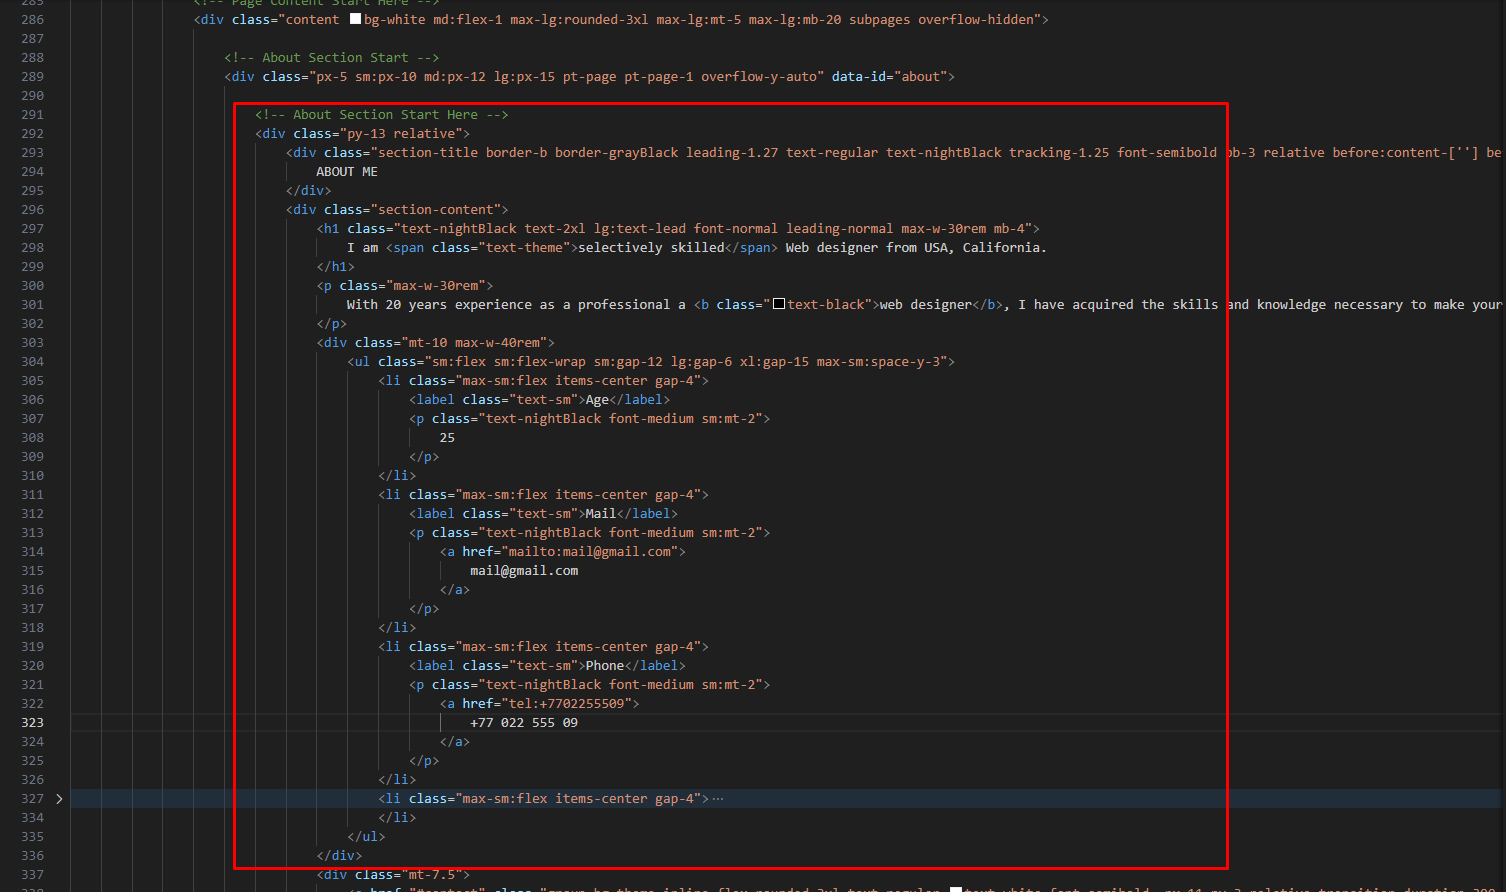Click the age value 25
The height and width of the screenshot is (892, 1506).
(x=447, y=437)
